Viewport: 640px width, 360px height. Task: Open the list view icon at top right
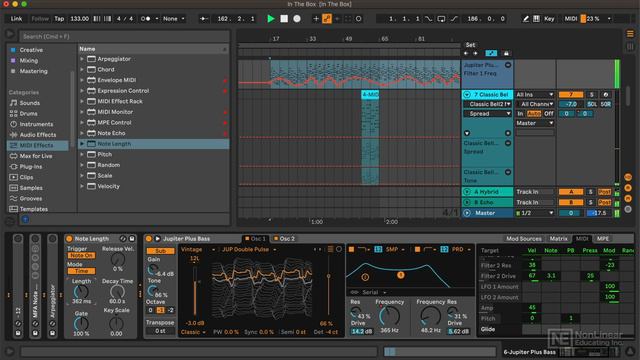(x=630, y=34)
